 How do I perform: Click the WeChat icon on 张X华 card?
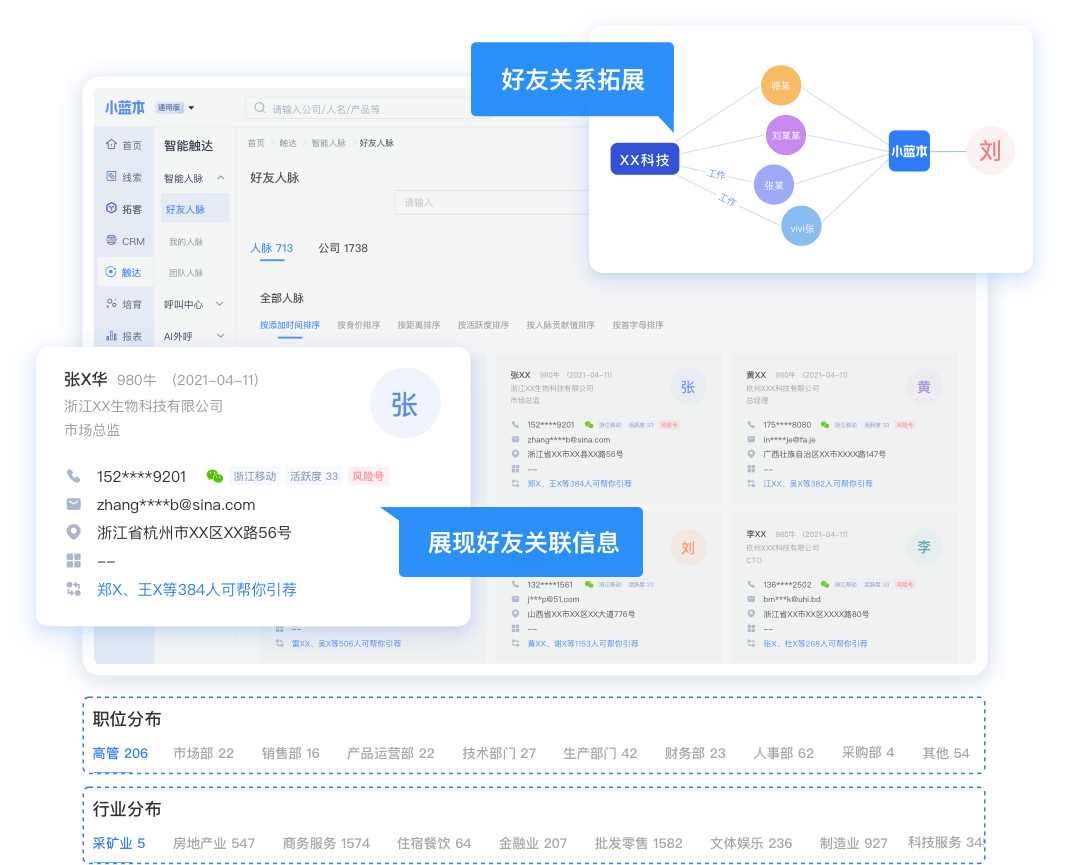(x=215, y=476)
